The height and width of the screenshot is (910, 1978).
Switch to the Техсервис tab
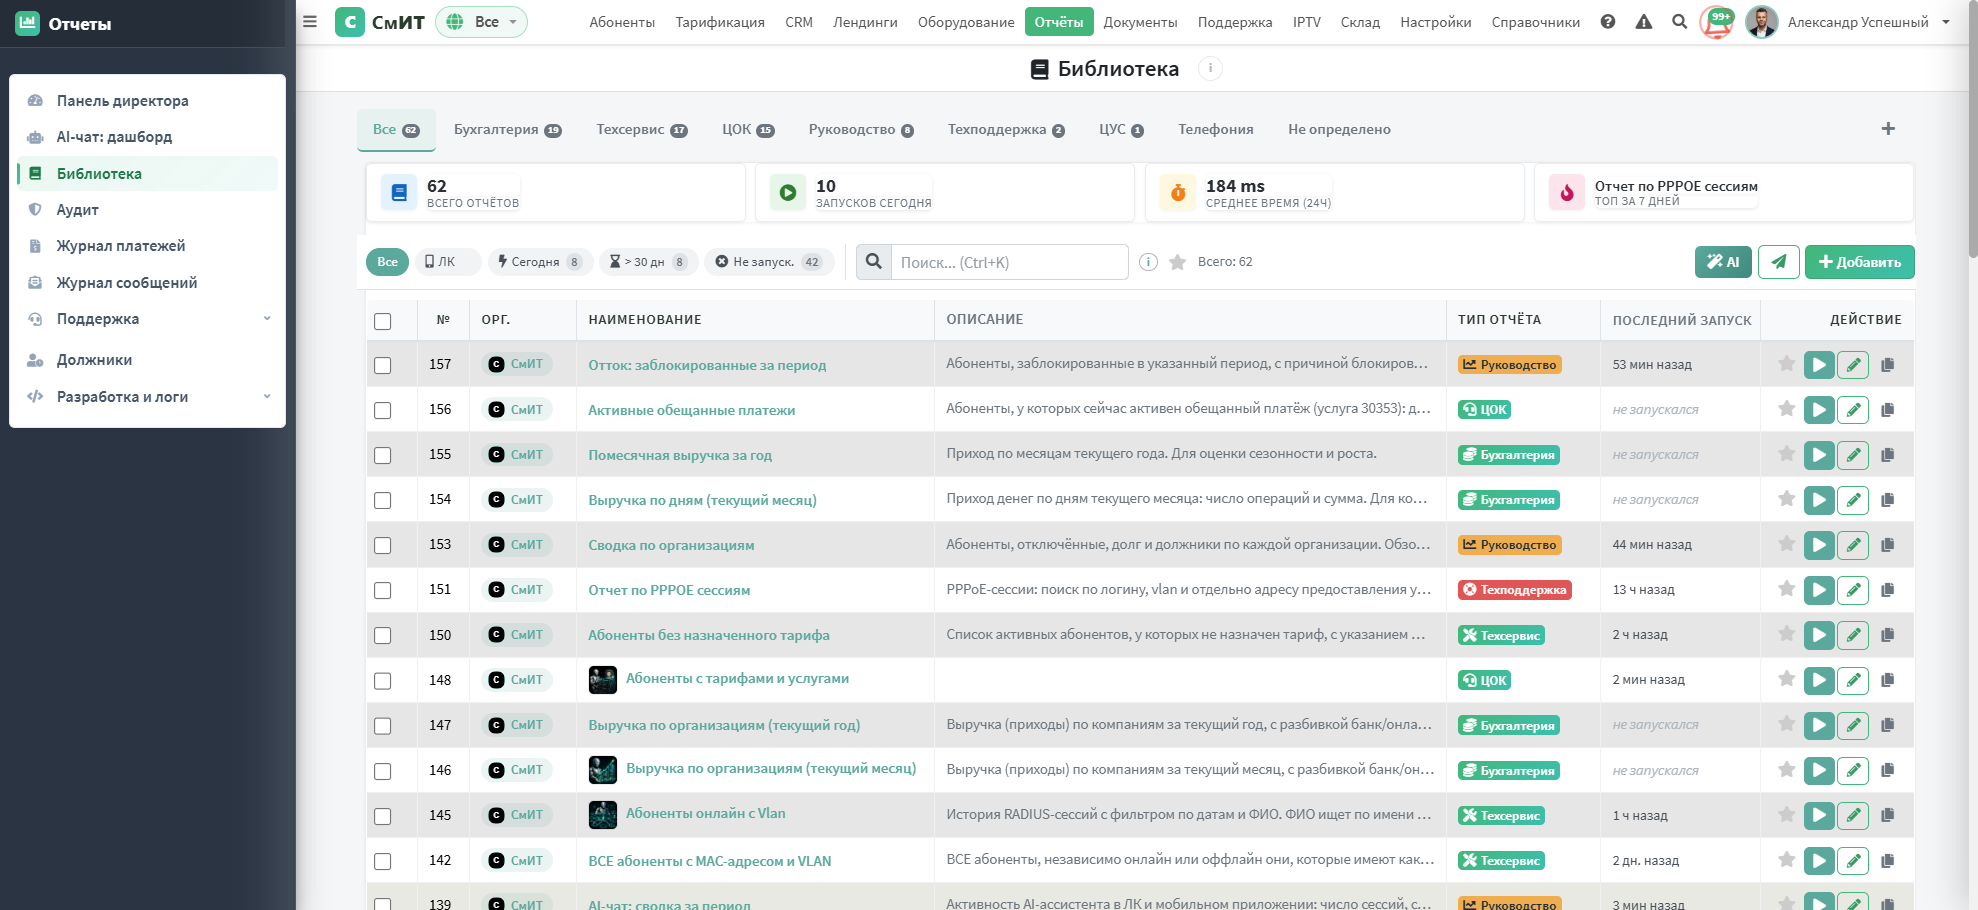click(641, 129)
